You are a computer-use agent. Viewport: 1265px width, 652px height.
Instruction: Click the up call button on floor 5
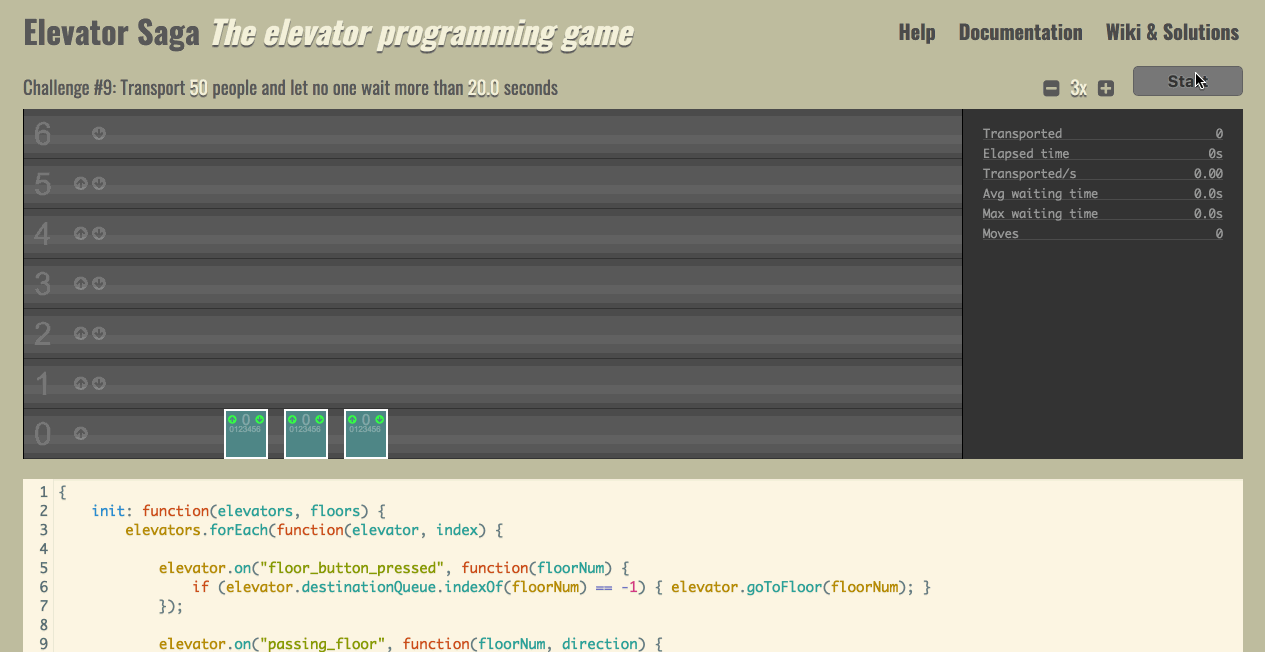(x=81, y=183)
